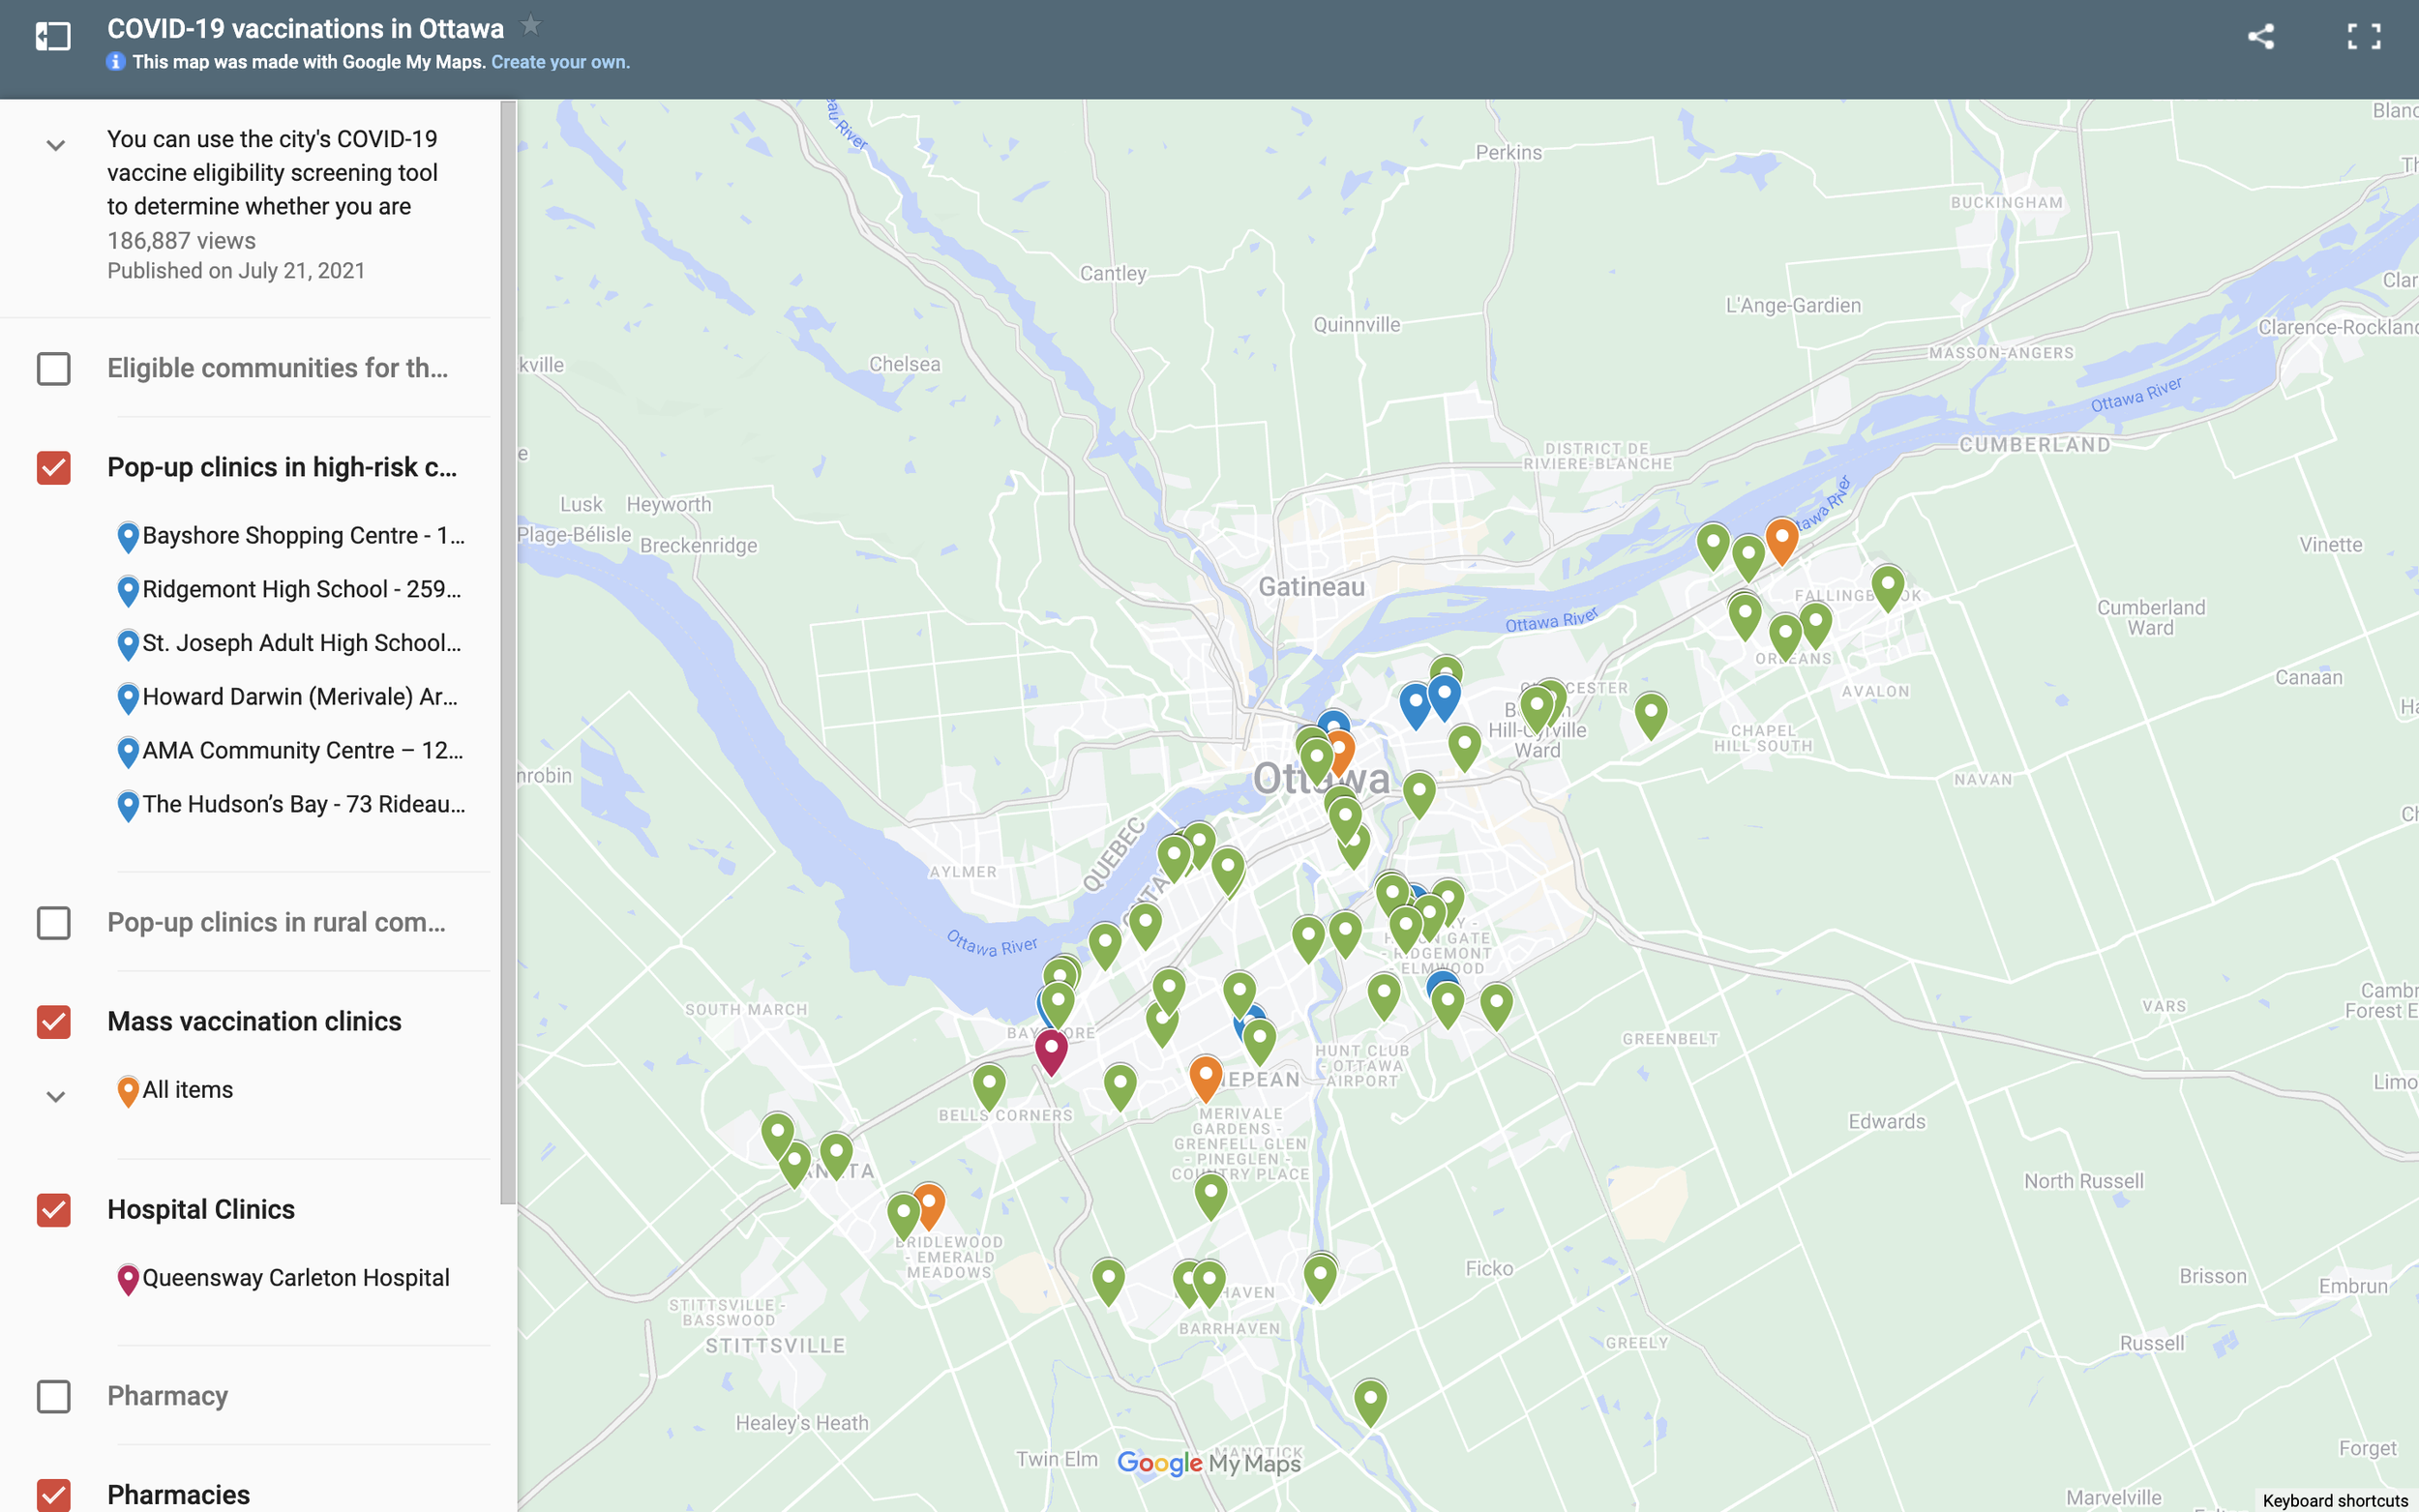Uncheck the Hospital Clinics layer
Viewport: 2419px width, 1512px height.
54,1209
